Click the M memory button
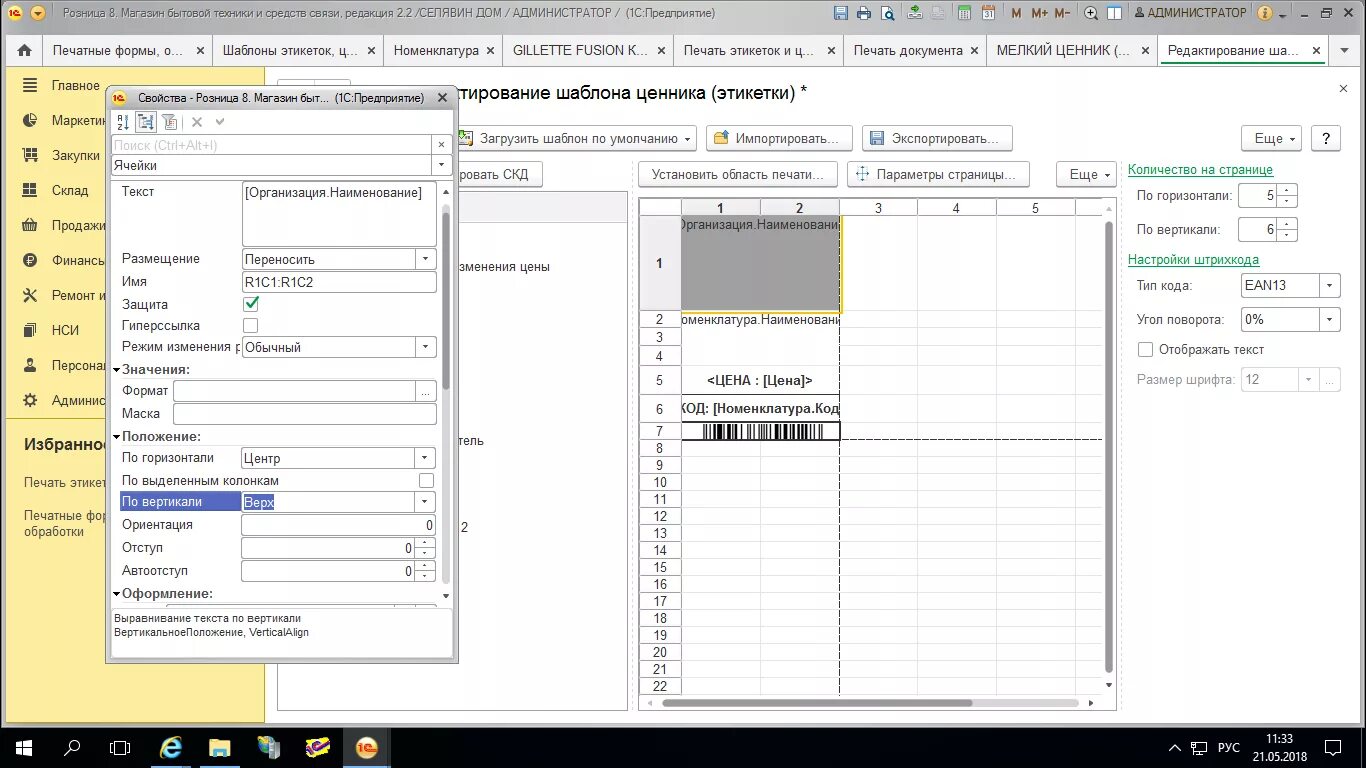The width and height of the screenshot is (1366, 768). point(1016,14)
